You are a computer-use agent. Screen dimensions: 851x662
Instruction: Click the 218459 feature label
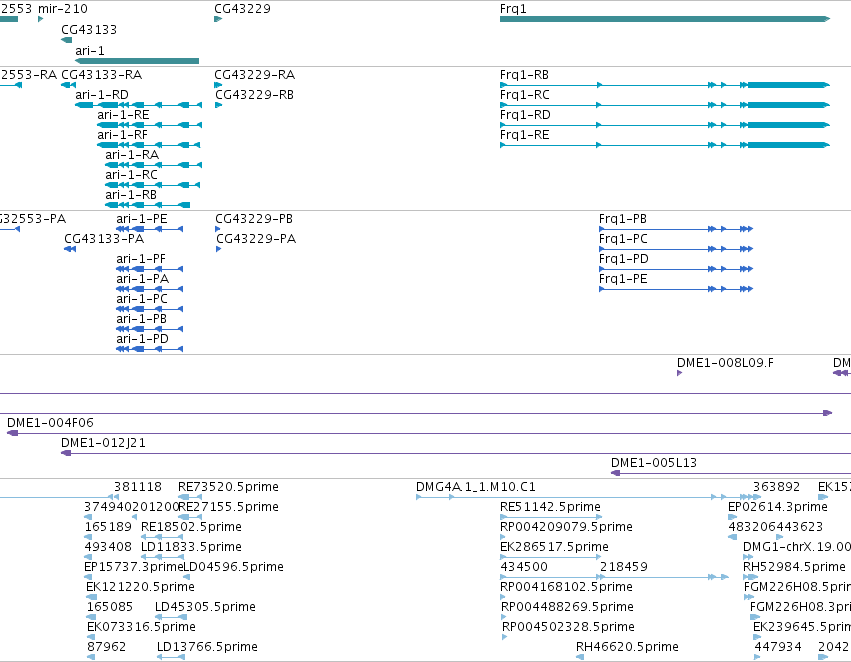[624, 568]
